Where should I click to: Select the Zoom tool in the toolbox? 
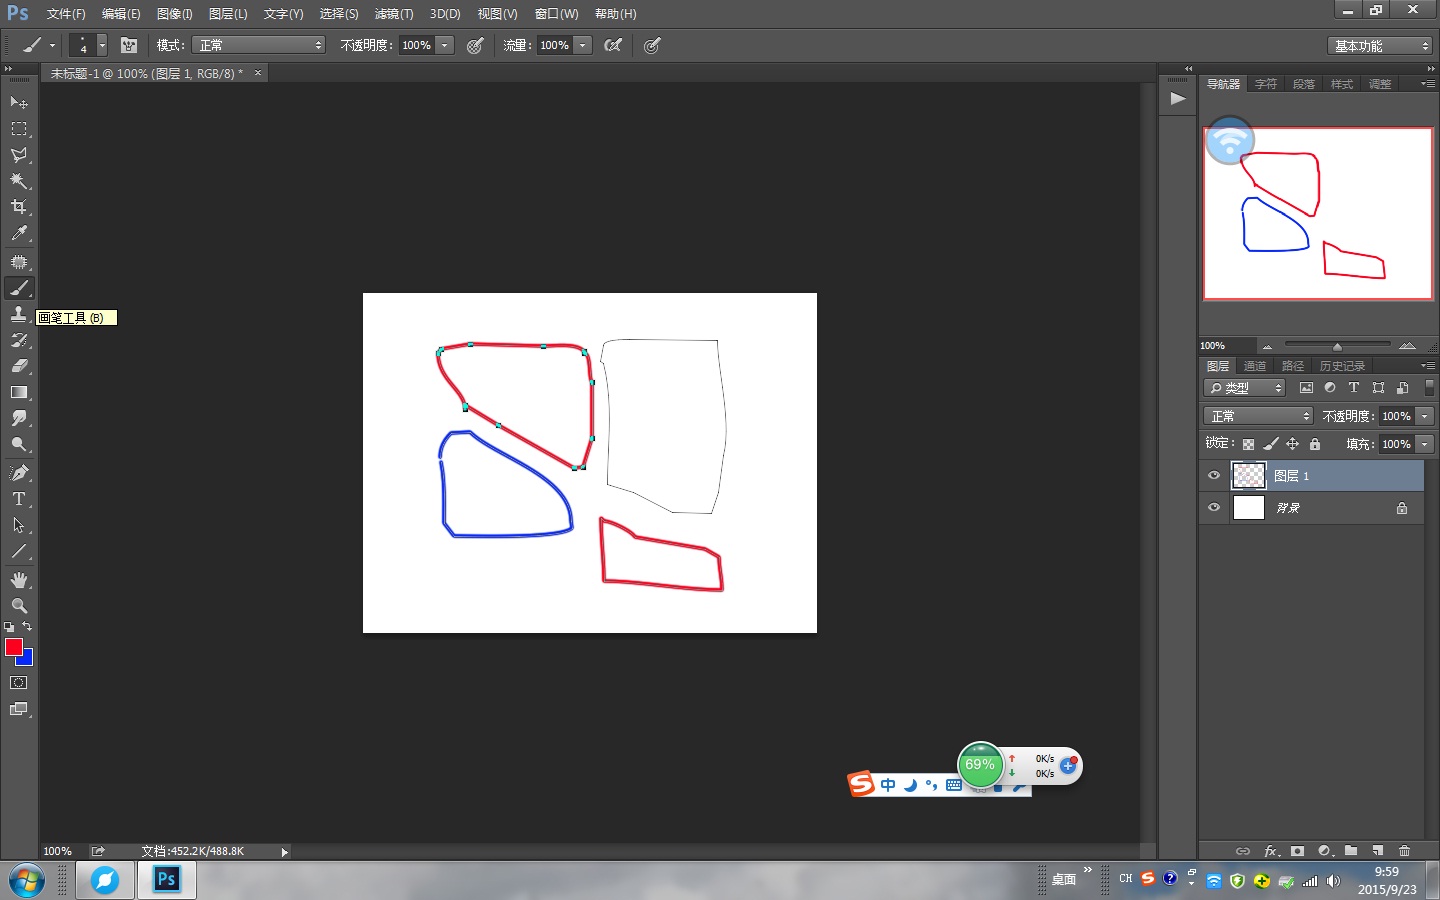click(x=19, y=606)
